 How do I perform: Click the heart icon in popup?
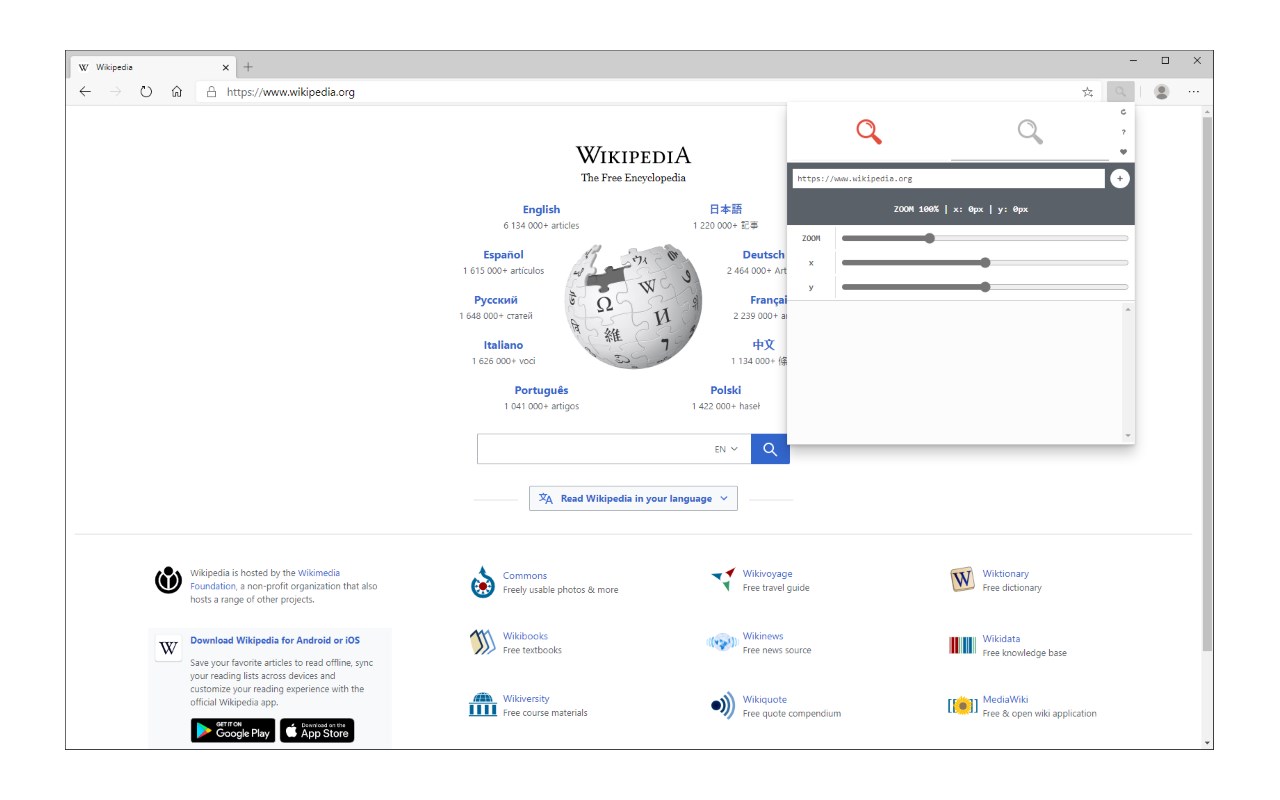[x=1123, y=152]
